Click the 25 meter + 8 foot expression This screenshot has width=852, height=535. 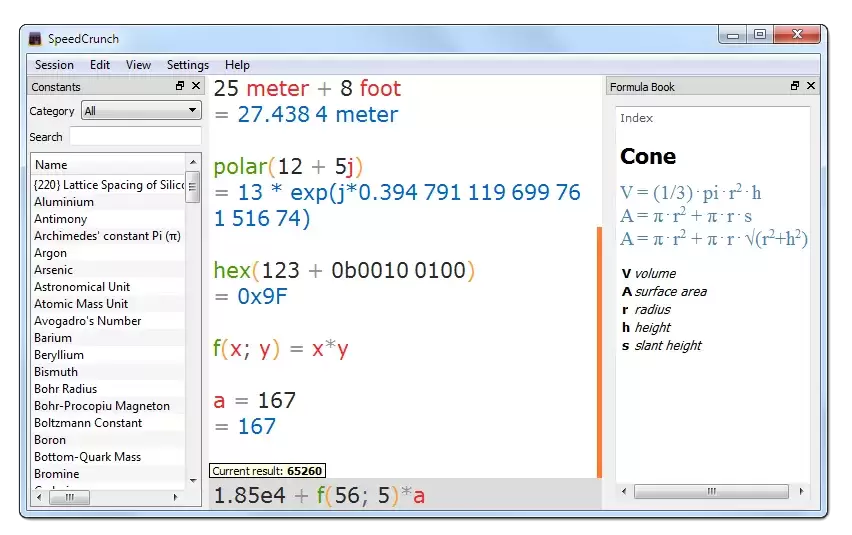[x=307, y=89]
